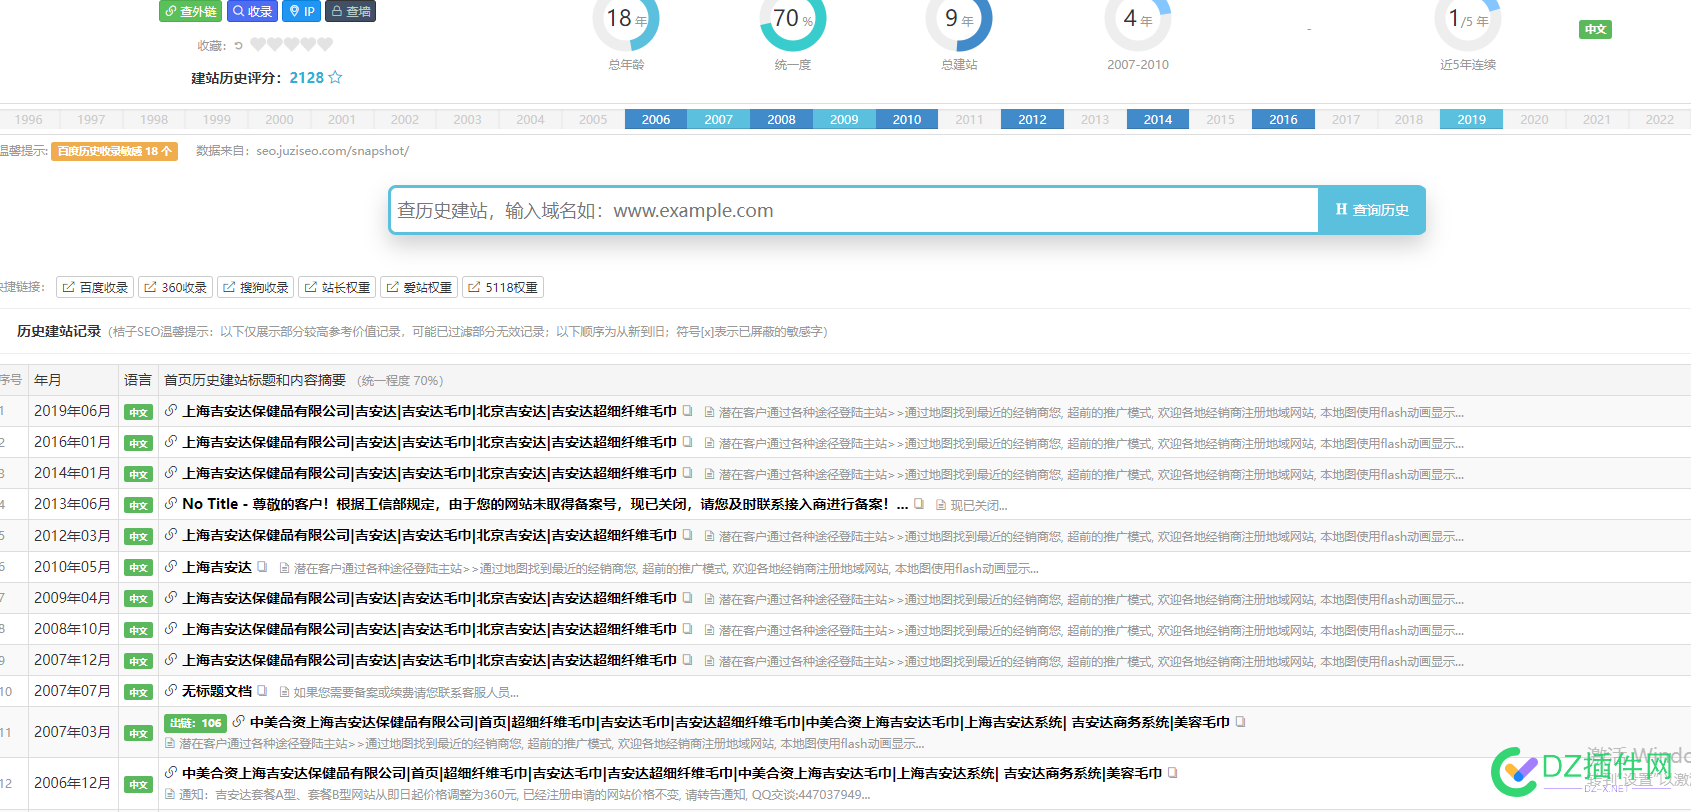1691x812 pixels.
Task: Click link icon in 2010年05月 row
Action: pyautogui.click(x=171, y=567)
